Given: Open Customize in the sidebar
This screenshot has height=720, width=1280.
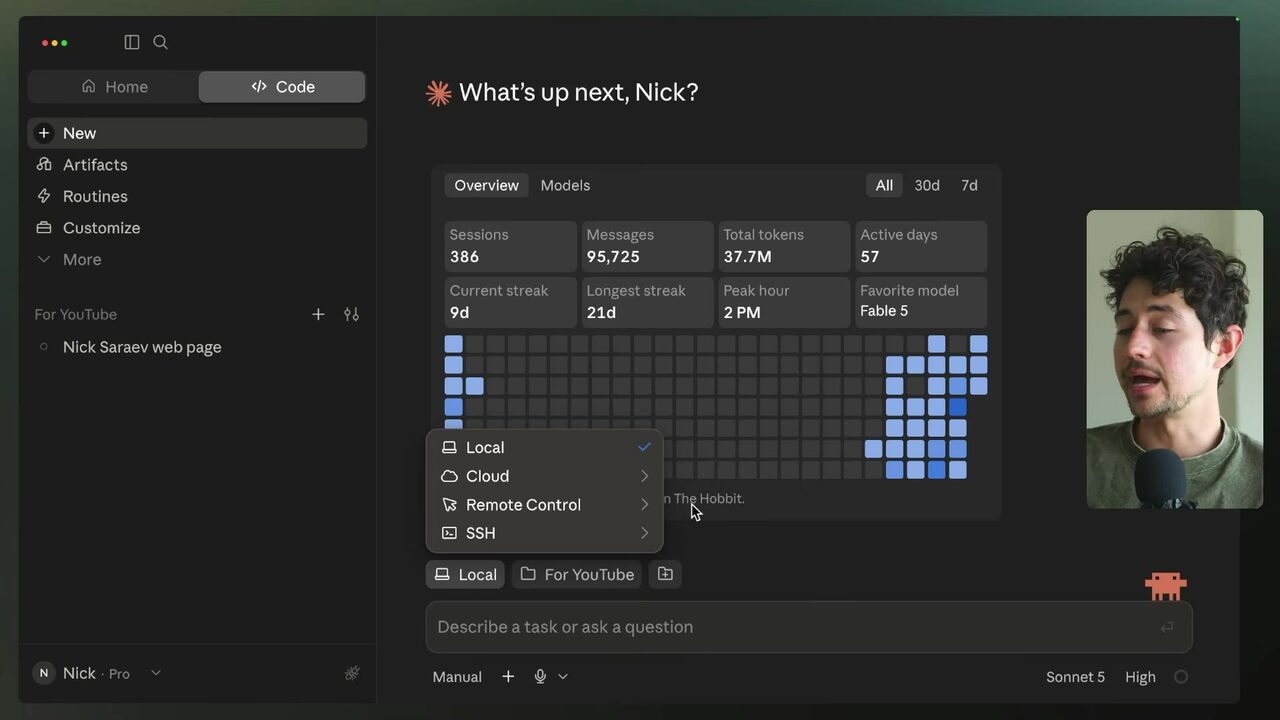Looking at the screenshot, I should [x=197, y=228].
